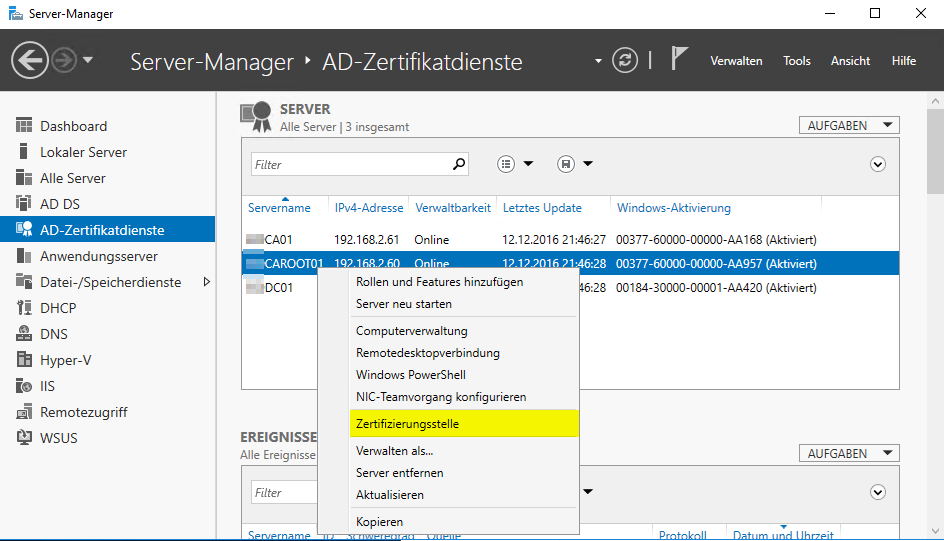Open the dropdown arrow beside the list options icon

point(528,164)
